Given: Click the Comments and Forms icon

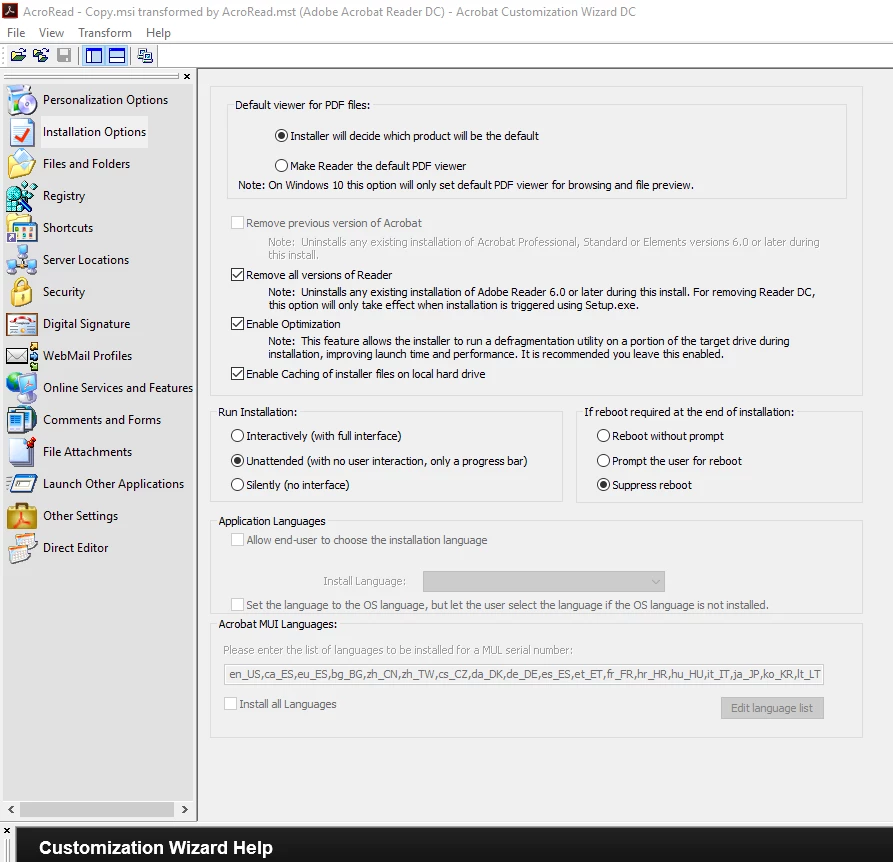Looking at the screenshot, I should (x=22, y=420).
